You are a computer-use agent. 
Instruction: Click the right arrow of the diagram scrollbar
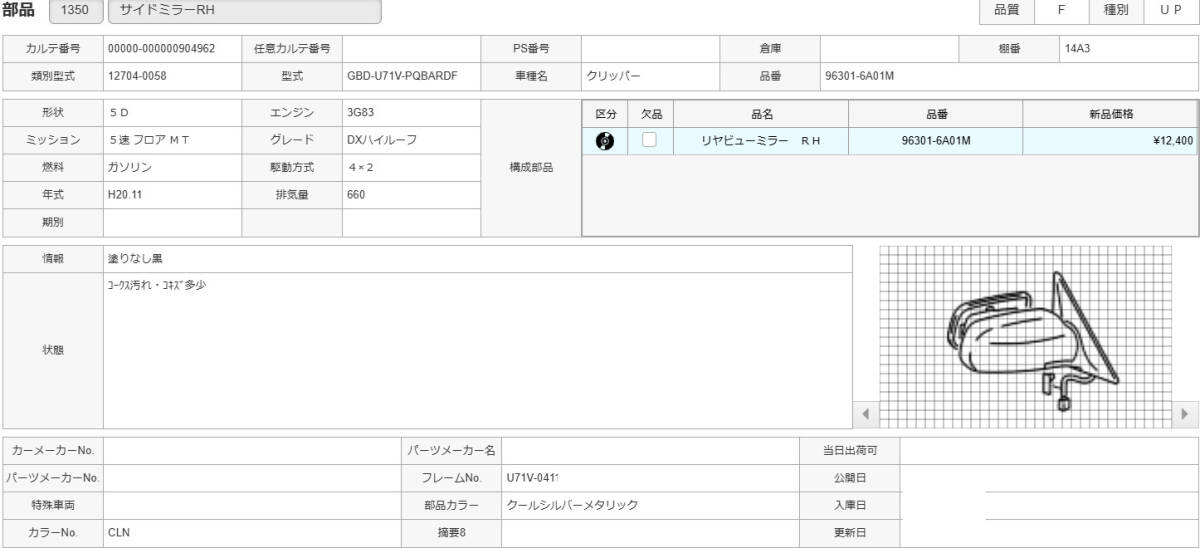[x=1184, y=413]
